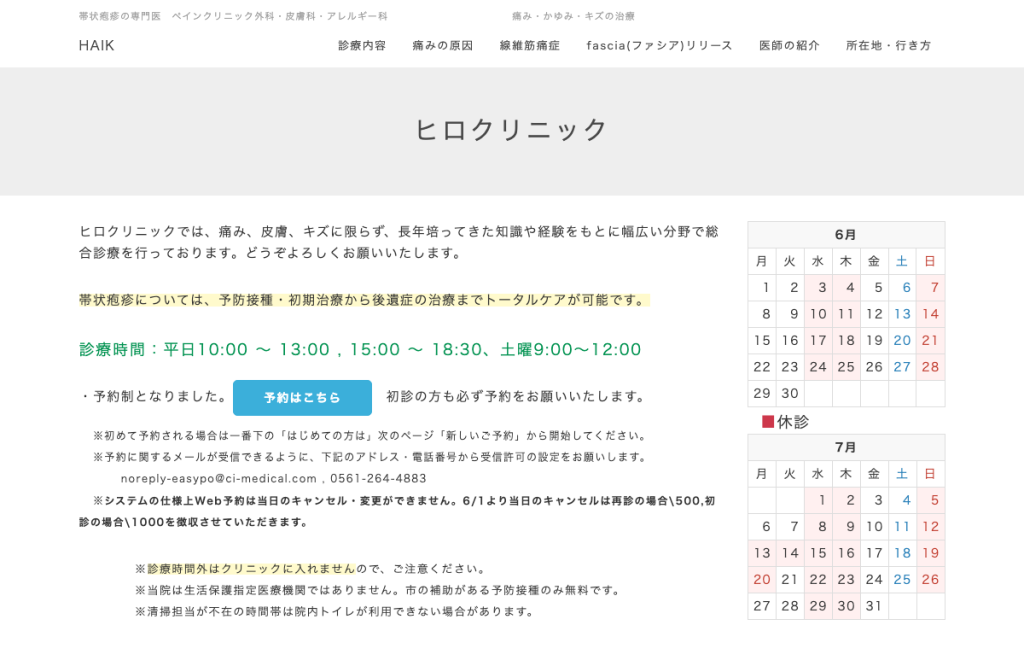Click the blue 予約はこちら button
Screen dimensions: 1024x666
coord(302,398)
